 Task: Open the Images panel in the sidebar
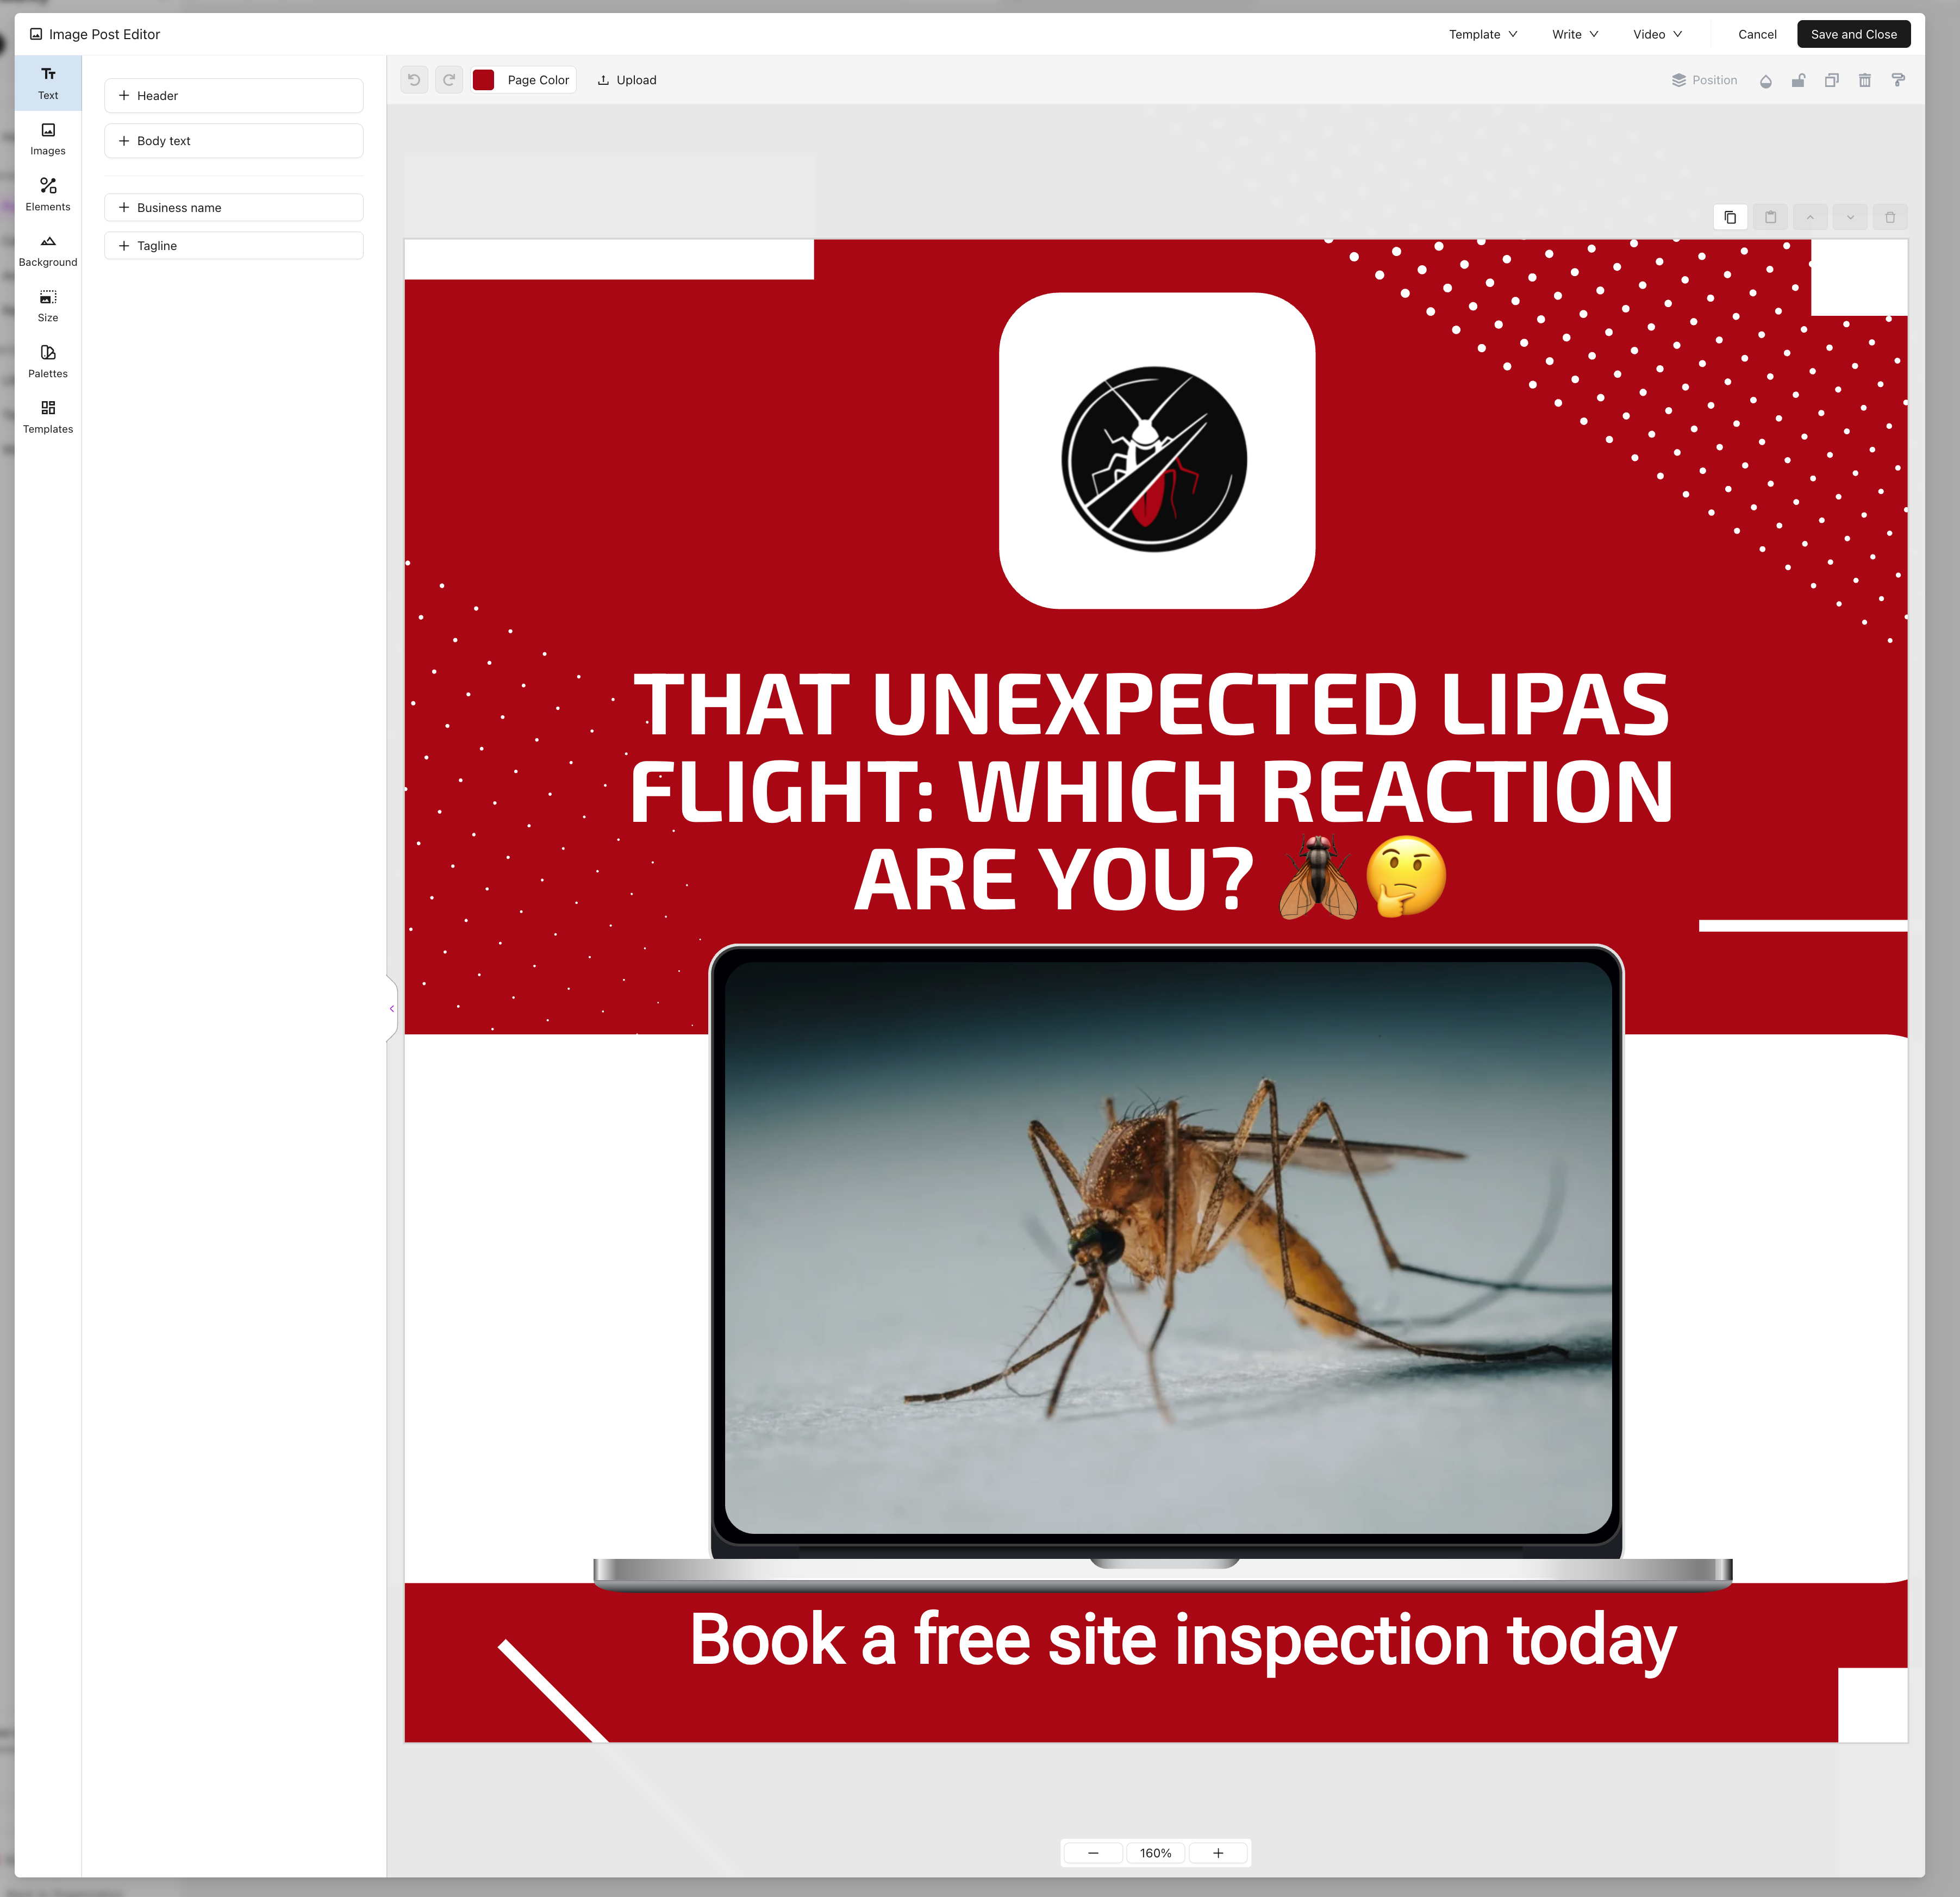pos(48,139)
